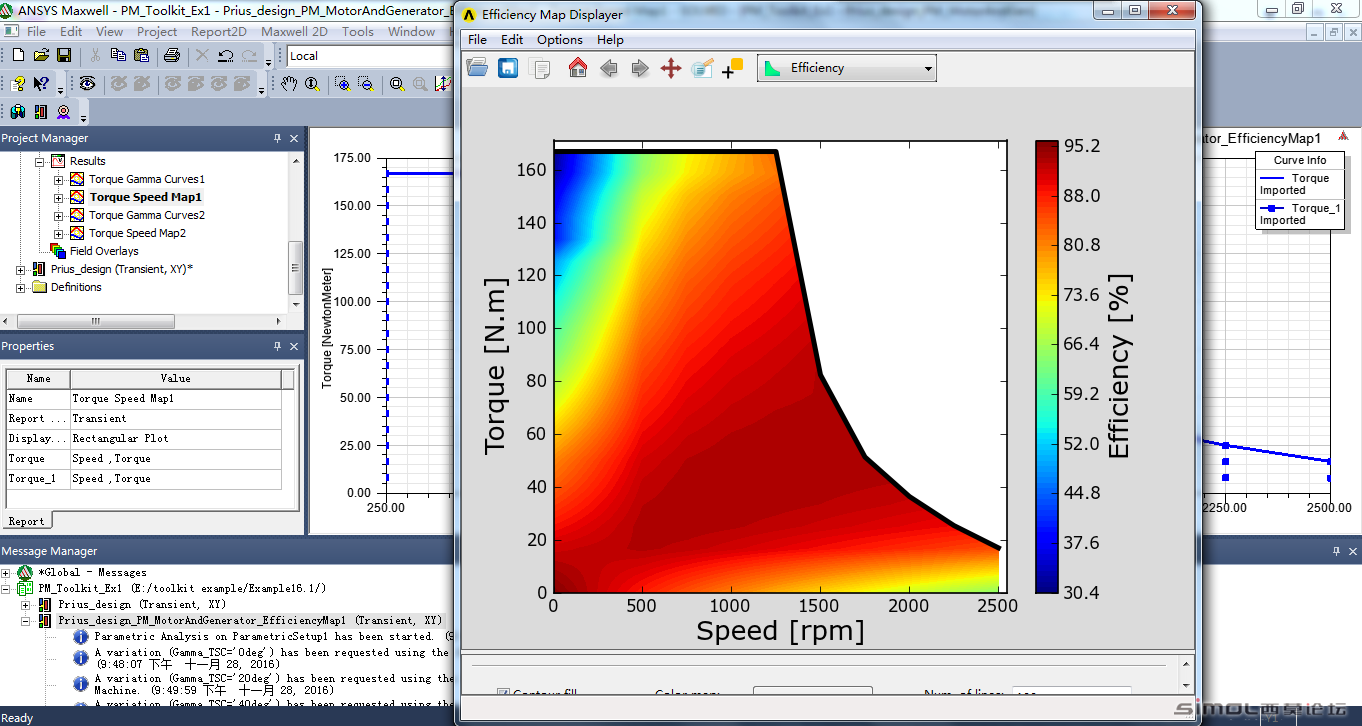1362x726 pixels.
Task: Pin the Properties panel
Action: pos(277,346)
